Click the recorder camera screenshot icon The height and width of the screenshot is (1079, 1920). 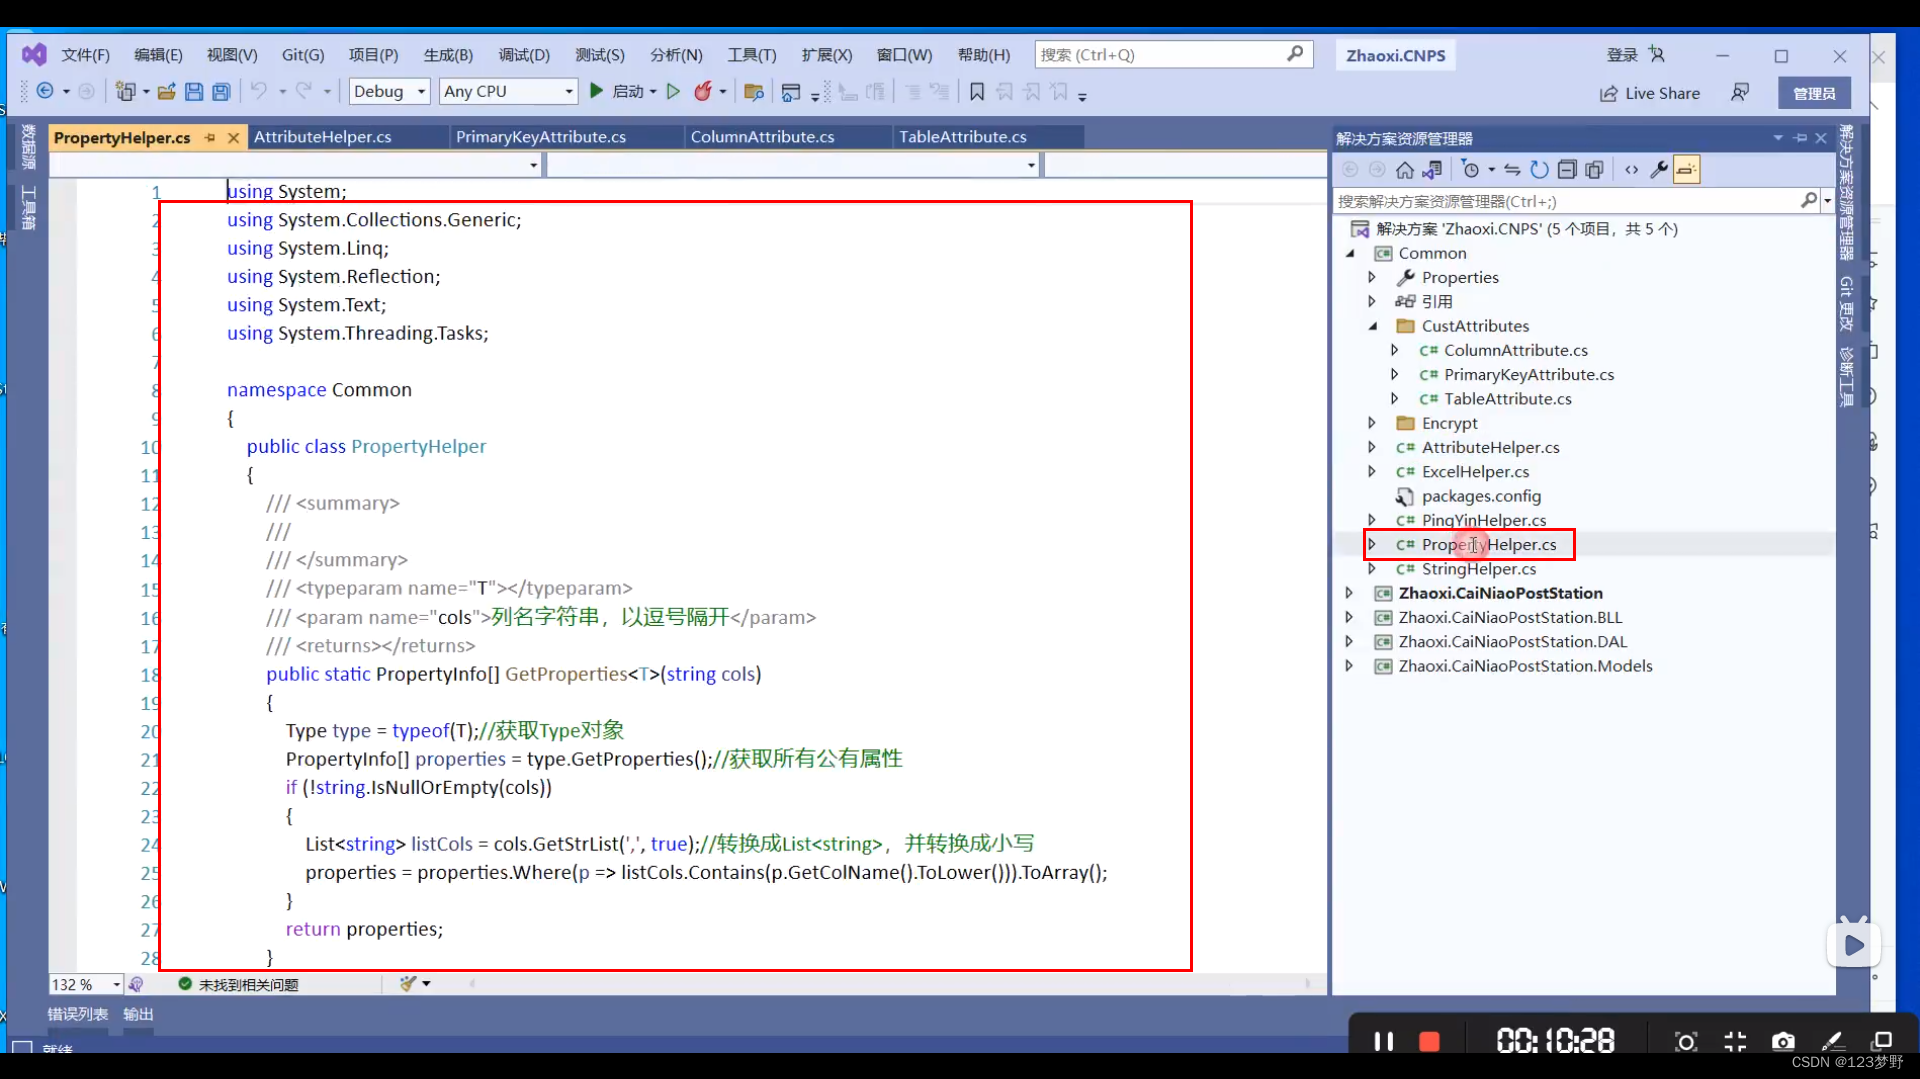1783,1042
